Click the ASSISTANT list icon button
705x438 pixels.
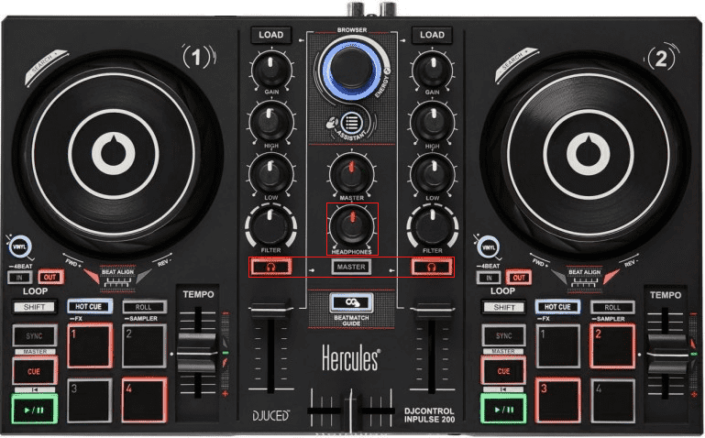coord(351,123)
